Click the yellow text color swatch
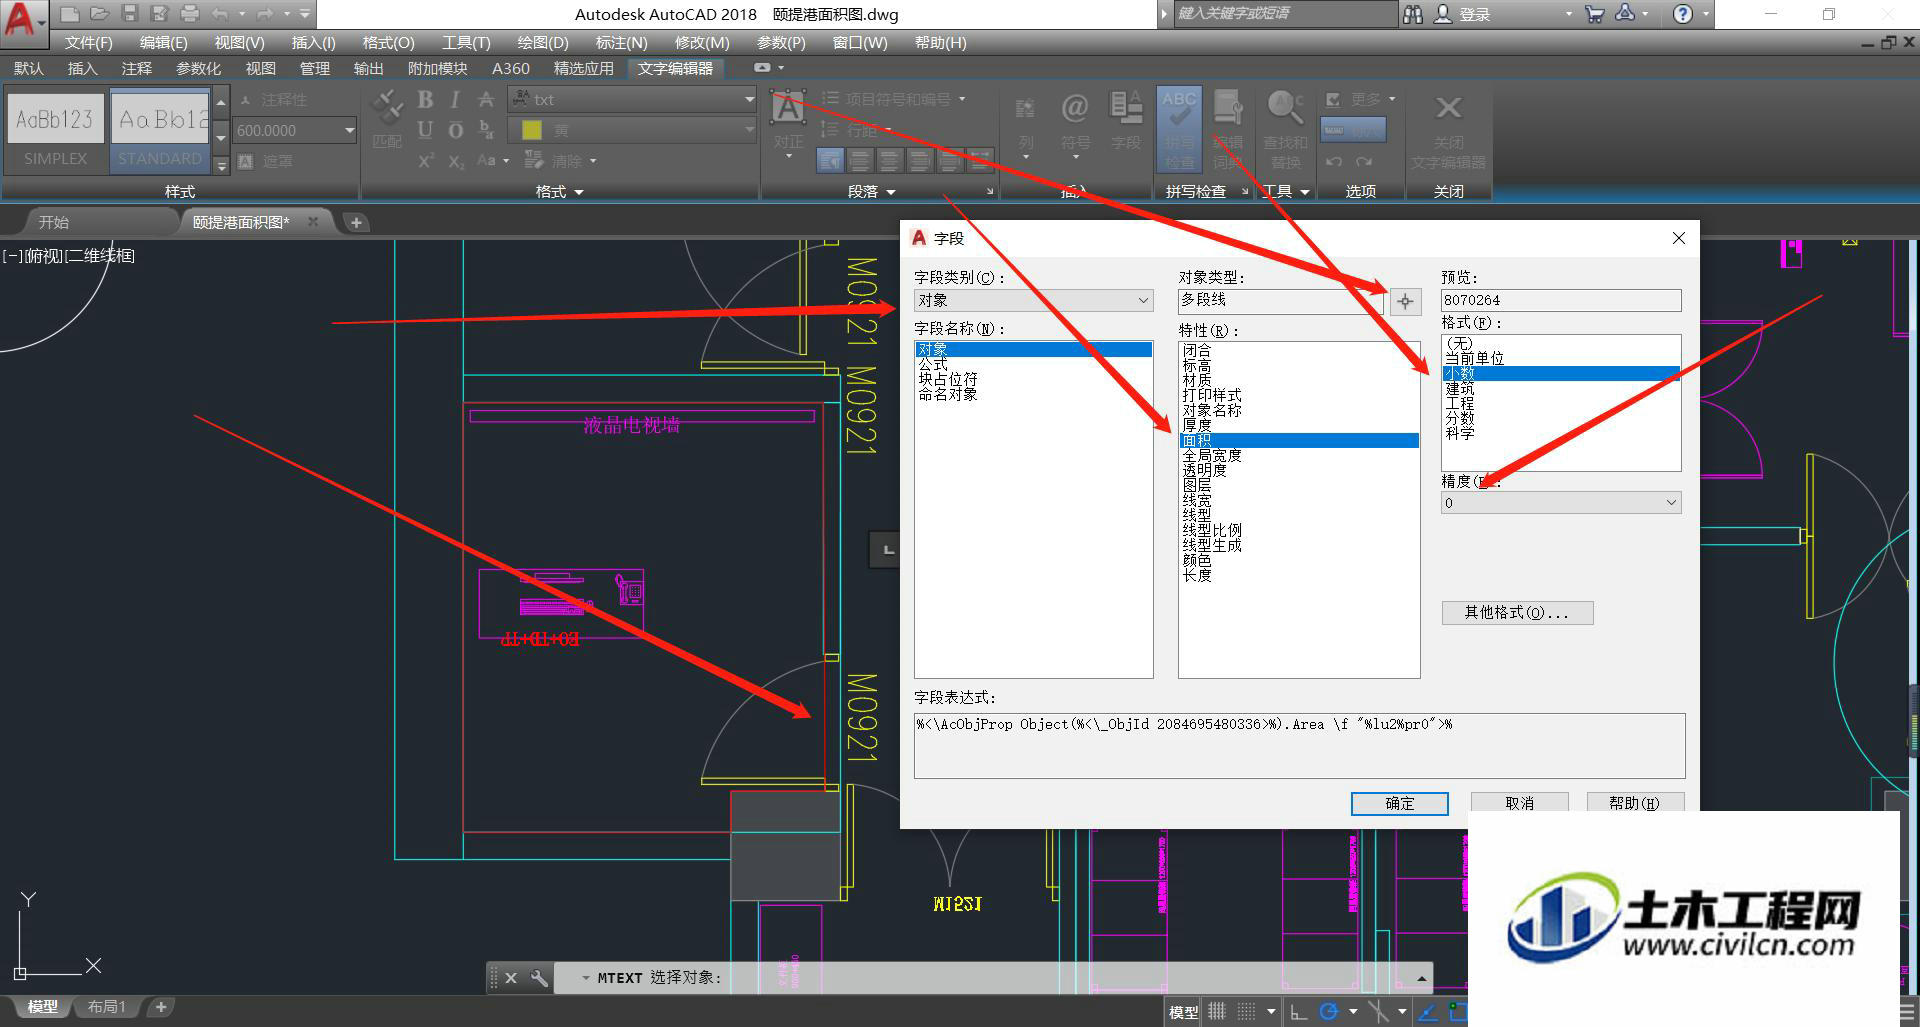Screen dimensions: 1920x1027 [x=532, y=130]
